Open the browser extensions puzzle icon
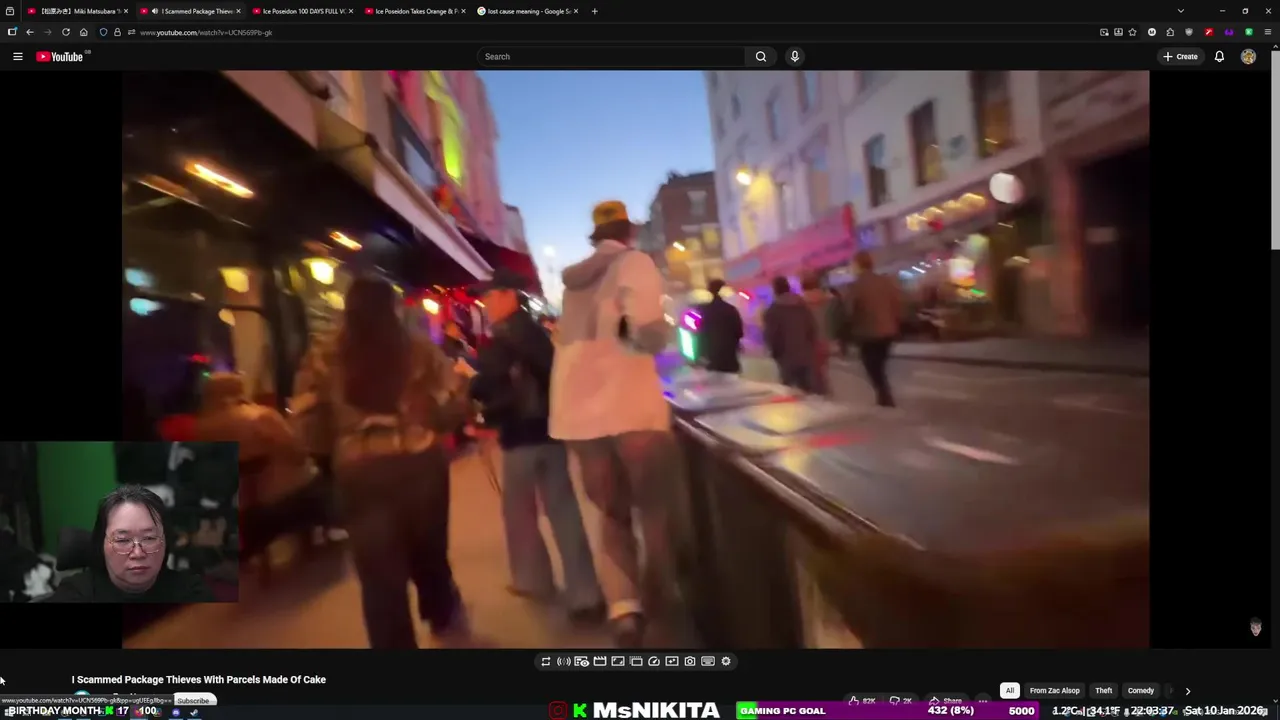Image resolution: width=1280 pixels, height=720 pixels. pos(1170,32)
